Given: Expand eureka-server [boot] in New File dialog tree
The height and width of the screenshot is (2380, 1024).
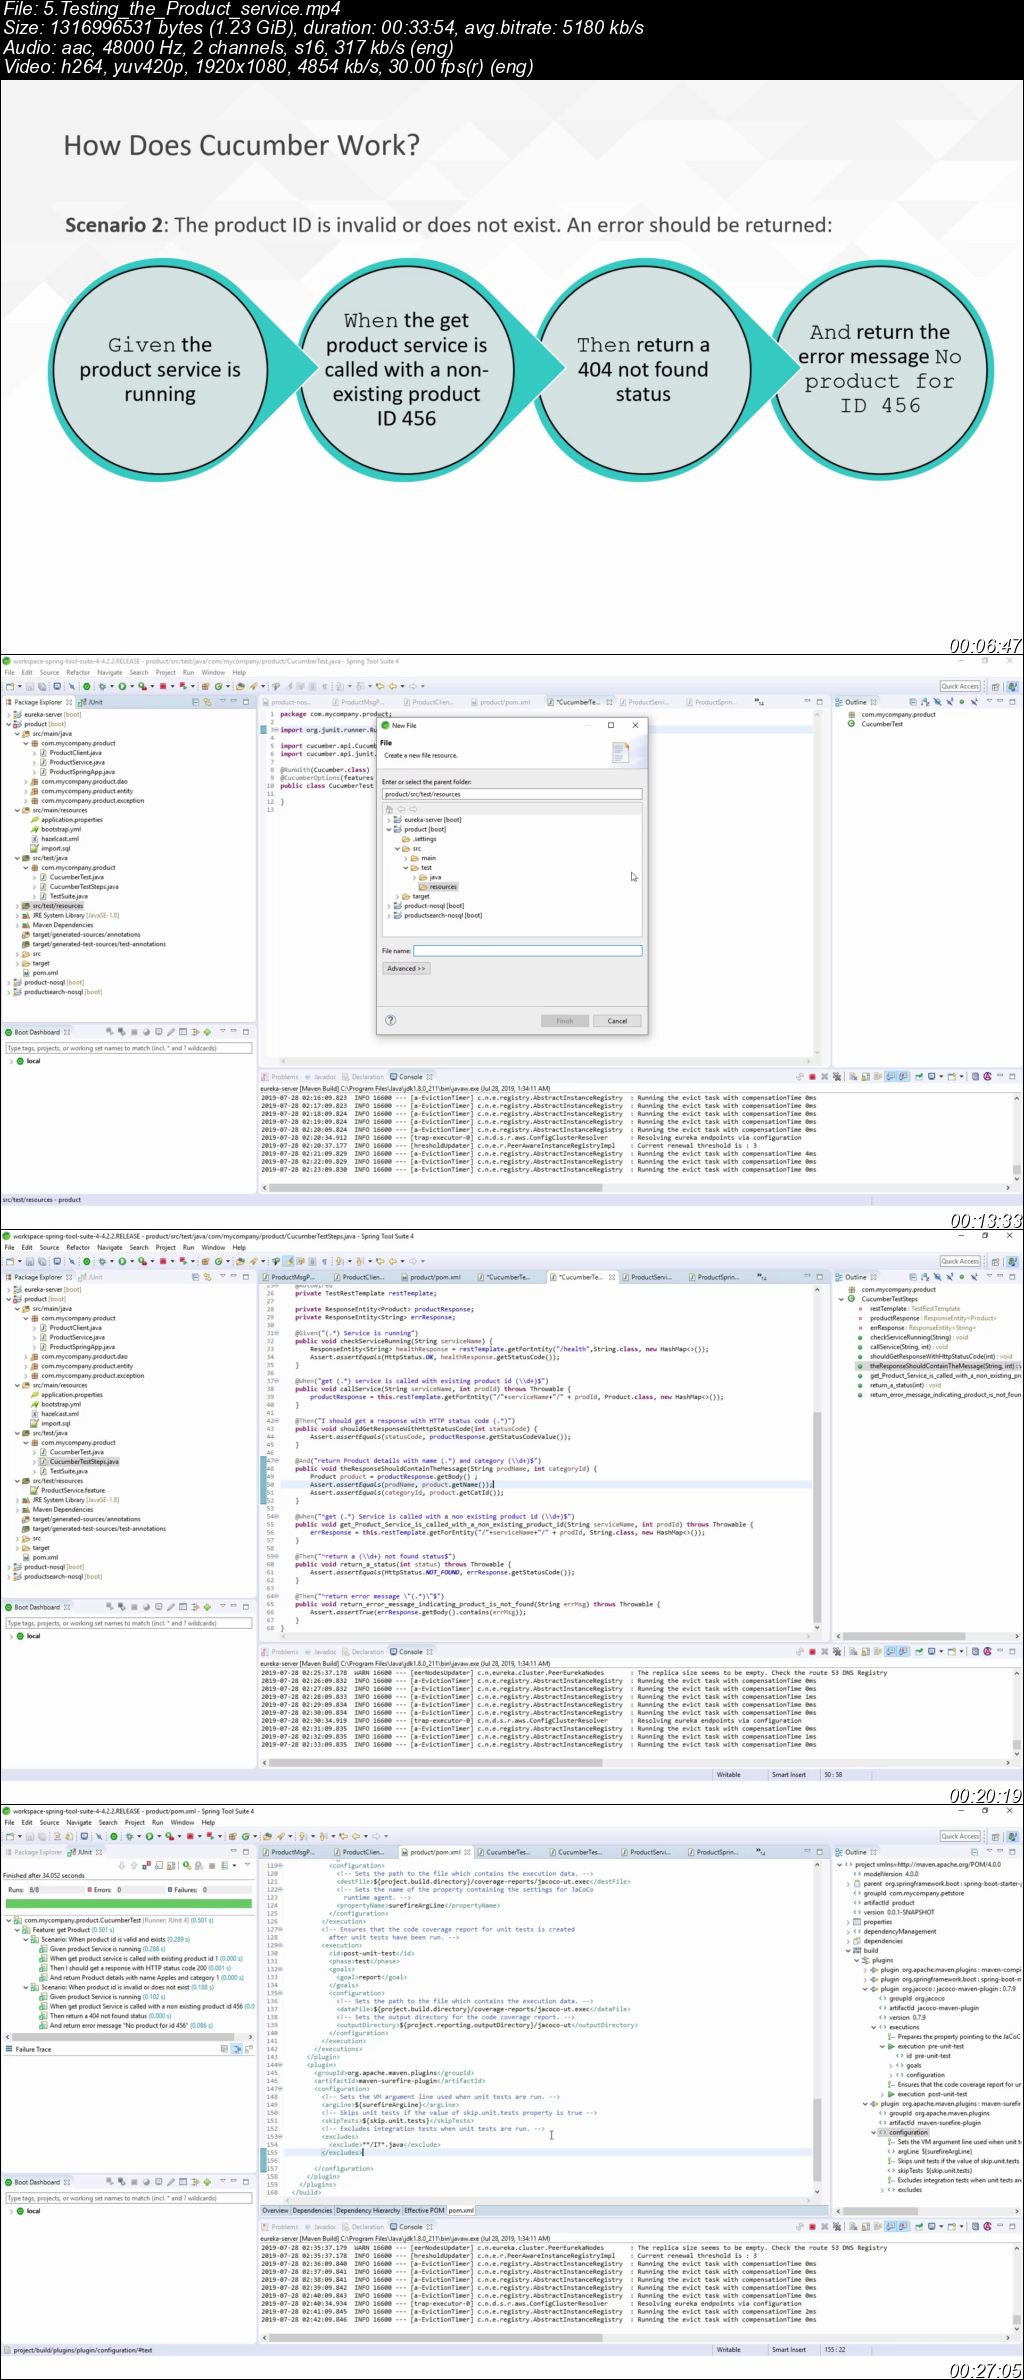Looking at the screenshot, I should click(389, 820).
